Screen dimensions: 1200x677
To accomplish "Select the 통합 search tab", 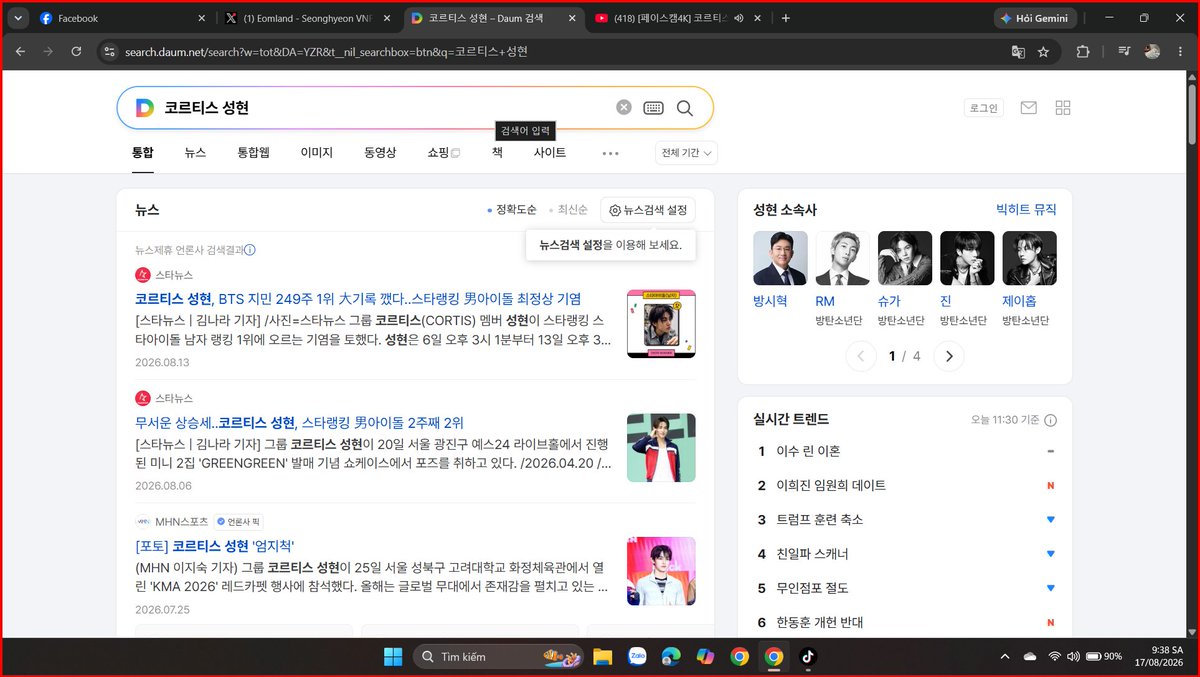I will pos(143,153).
